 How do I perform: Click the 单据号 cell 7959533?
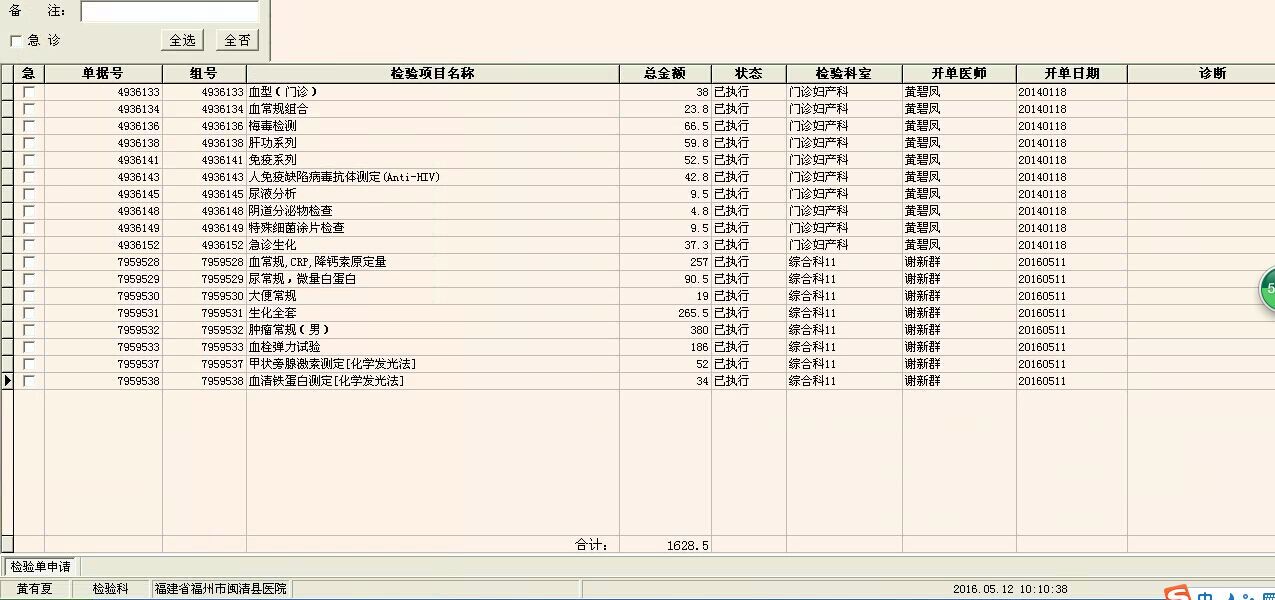pos(103,347)
